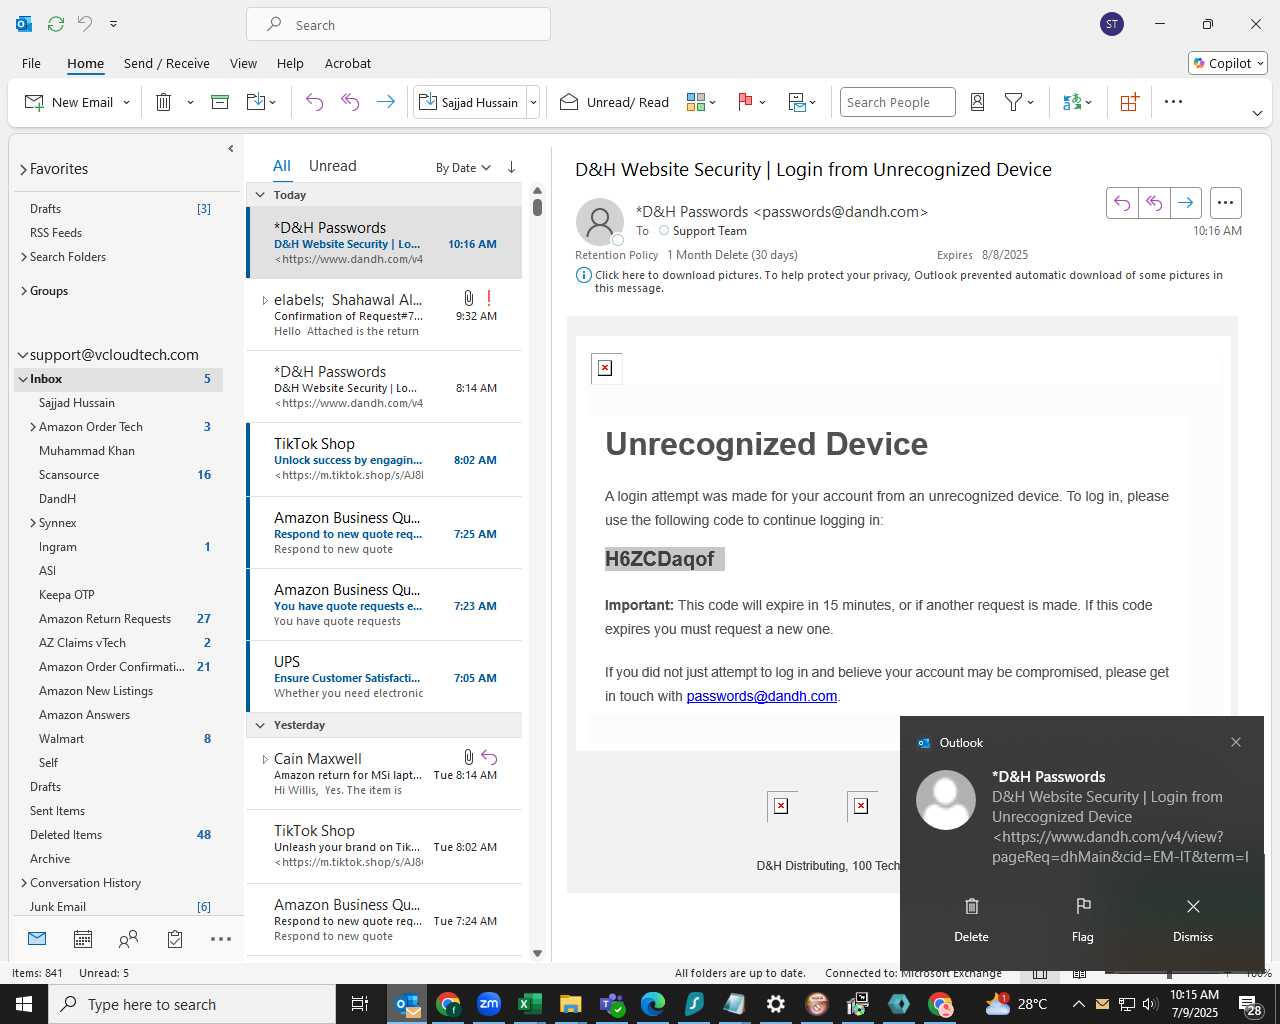
Task: Collapse the Today group header
Action: pyautogui.click(x=260, y=195)
